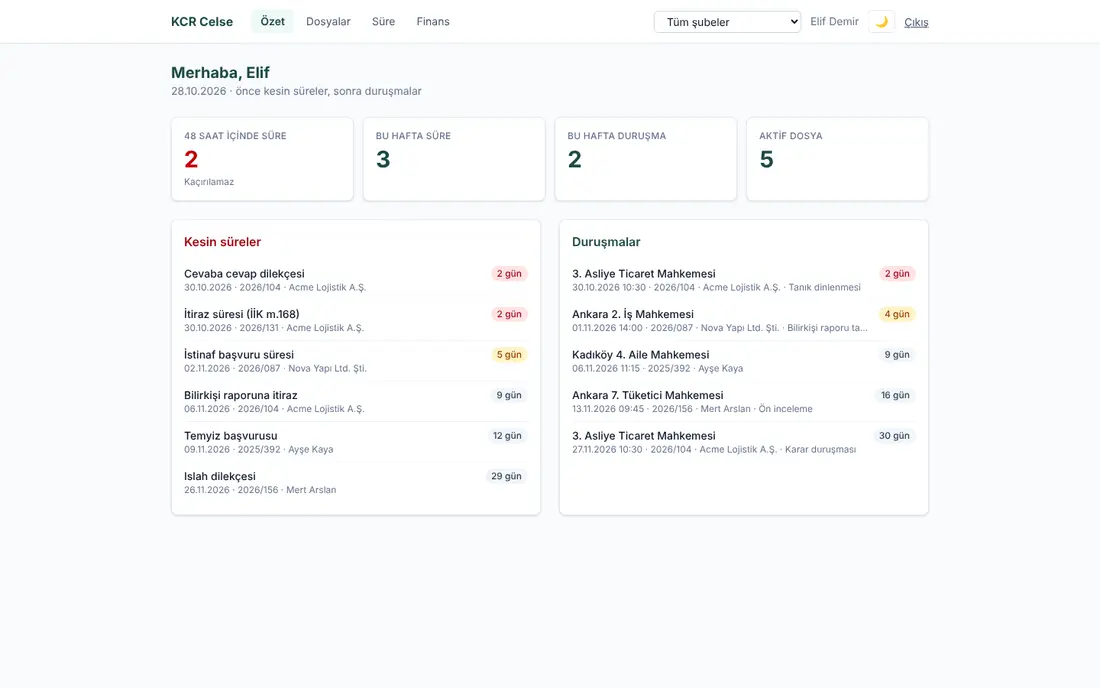Open the Dosyalar tab
Screen dimensions: 1100x688
[x=328, y=22]
